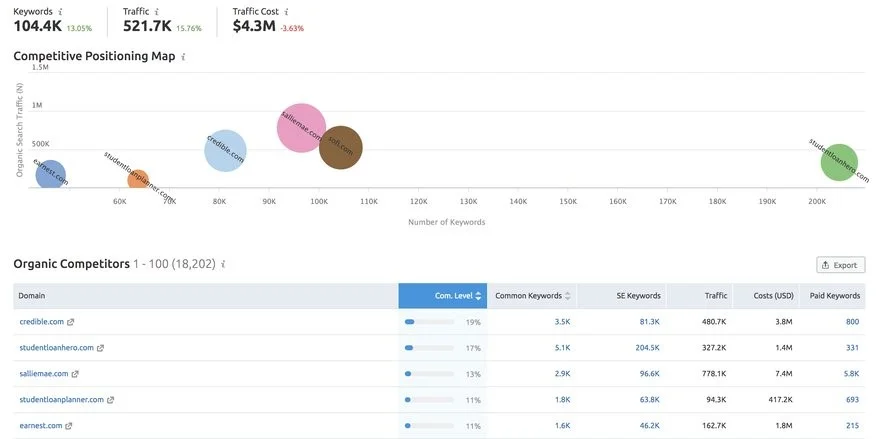Open credible.com domain link

pos(41,322)
